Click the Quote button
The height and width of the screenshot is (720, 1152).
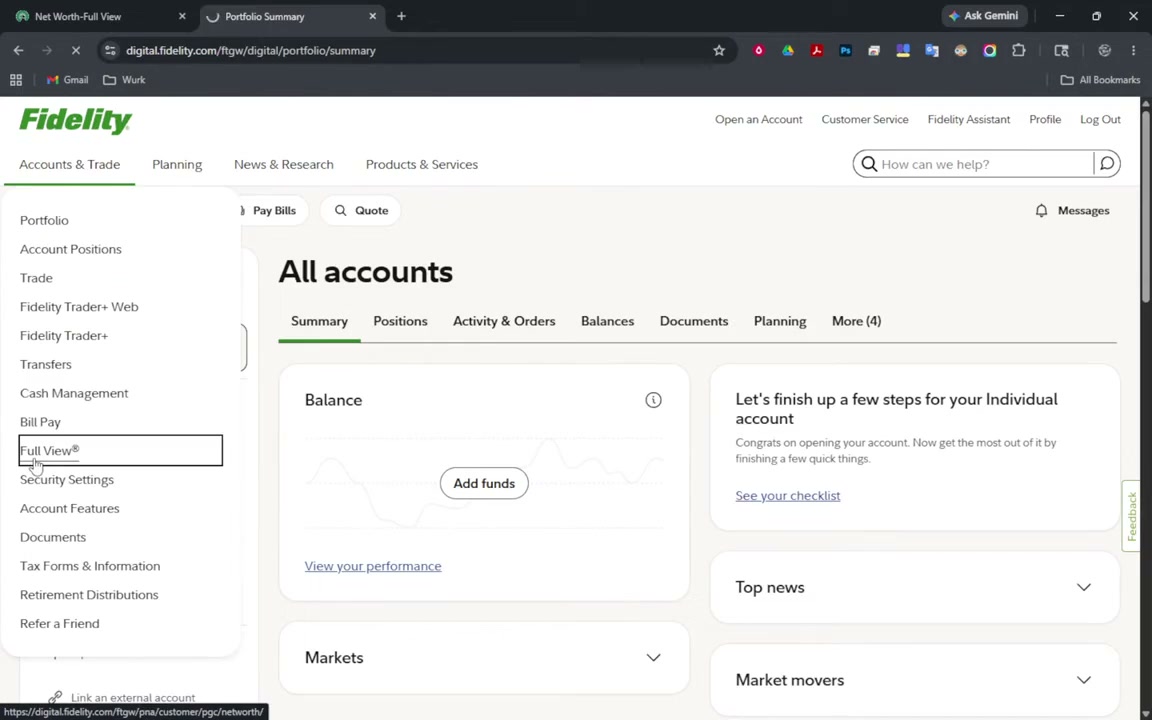pyautogui.click(x=361, y=211)
